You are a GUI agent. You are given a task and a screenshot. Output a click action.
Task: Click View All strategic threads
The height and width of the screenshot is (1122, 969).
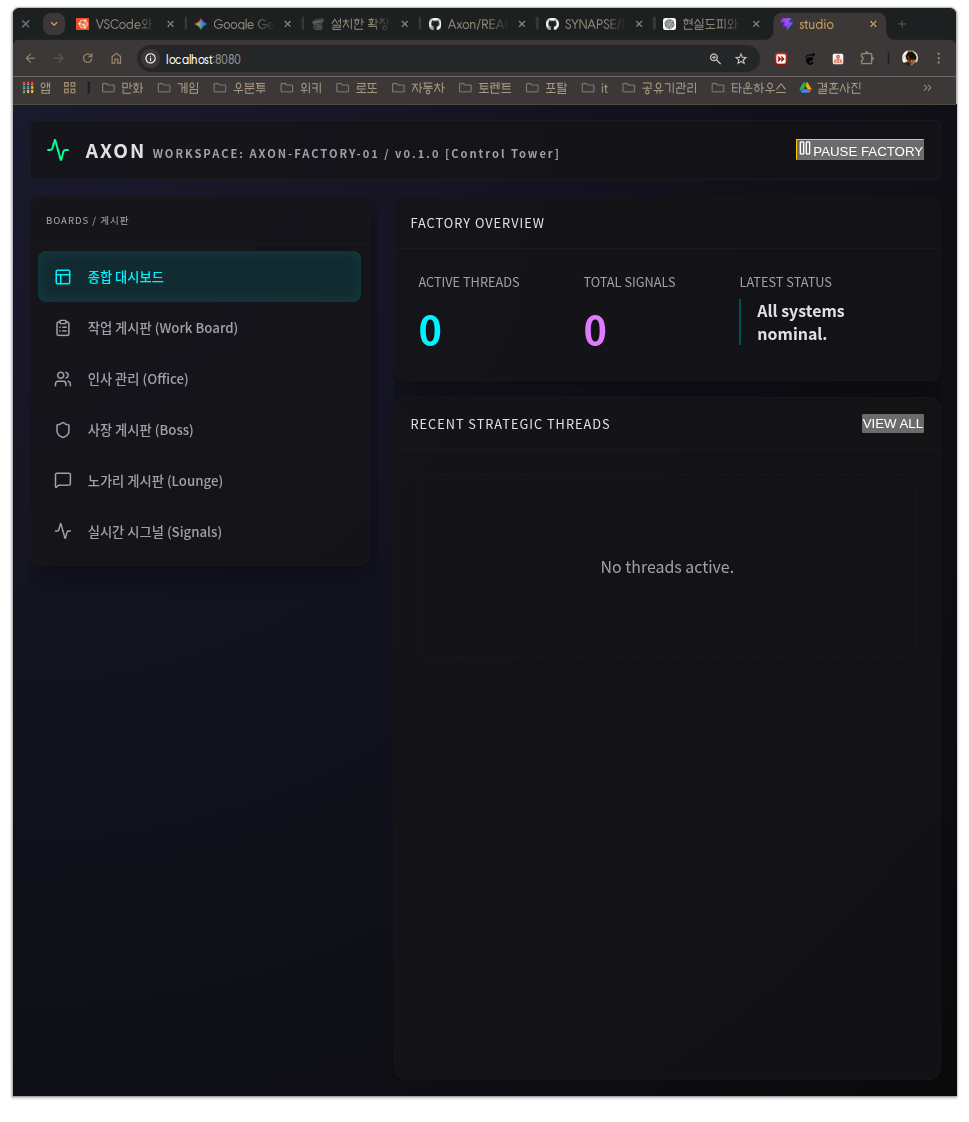pos(892,424)
